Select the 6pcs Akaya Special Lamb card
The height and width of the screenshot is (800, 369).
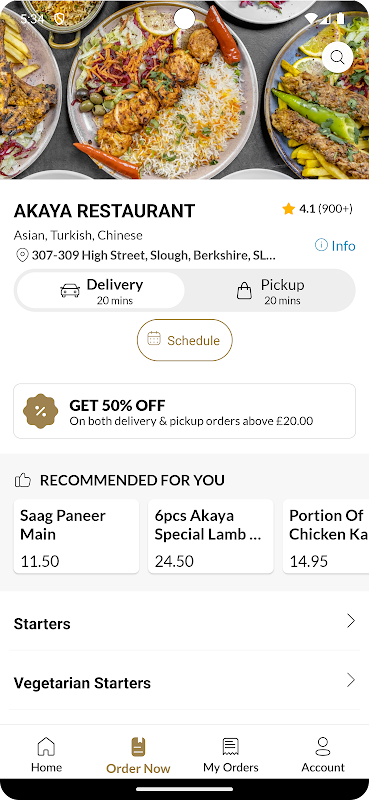point(211,536)
